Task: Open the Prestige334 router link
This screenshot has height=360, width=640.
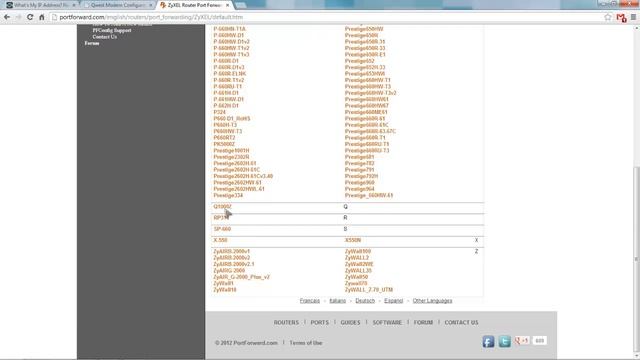Action: click(x=228, y=196)
